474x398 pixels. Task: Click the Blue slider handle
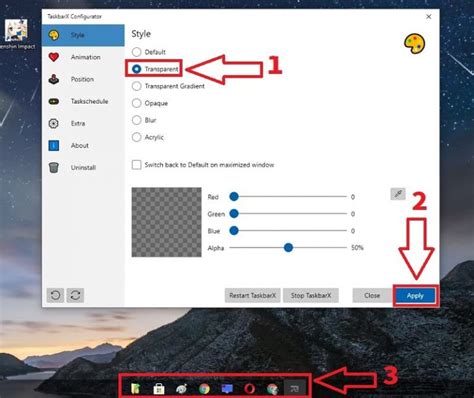(x=234, y=231)
